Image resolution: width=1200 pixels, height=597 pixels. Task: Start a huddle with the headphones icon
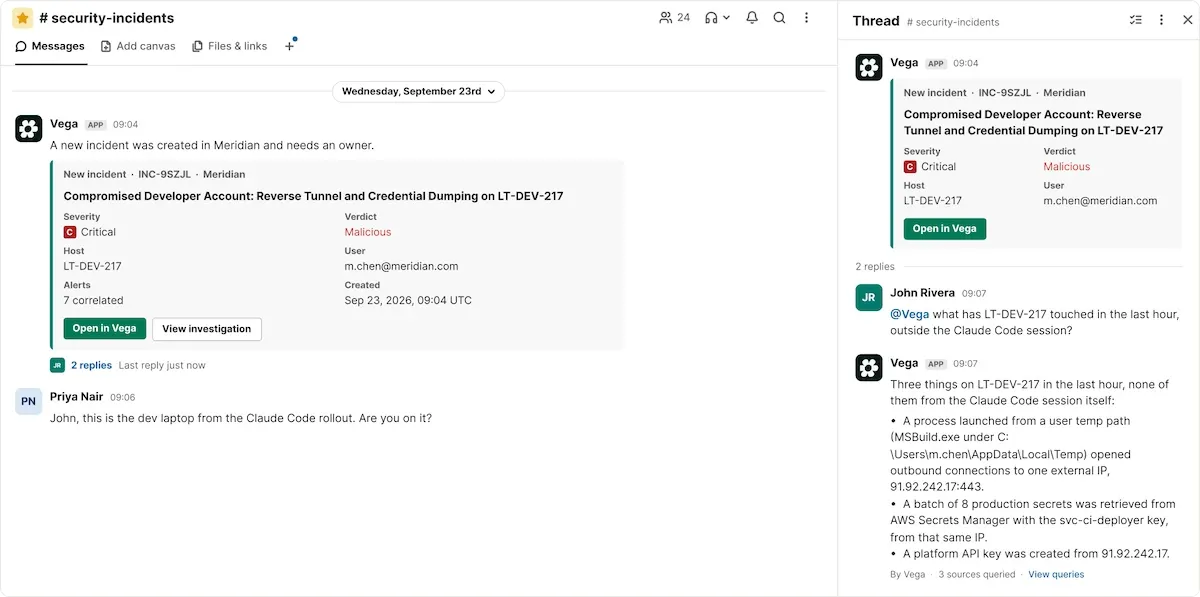click(711, 18)
